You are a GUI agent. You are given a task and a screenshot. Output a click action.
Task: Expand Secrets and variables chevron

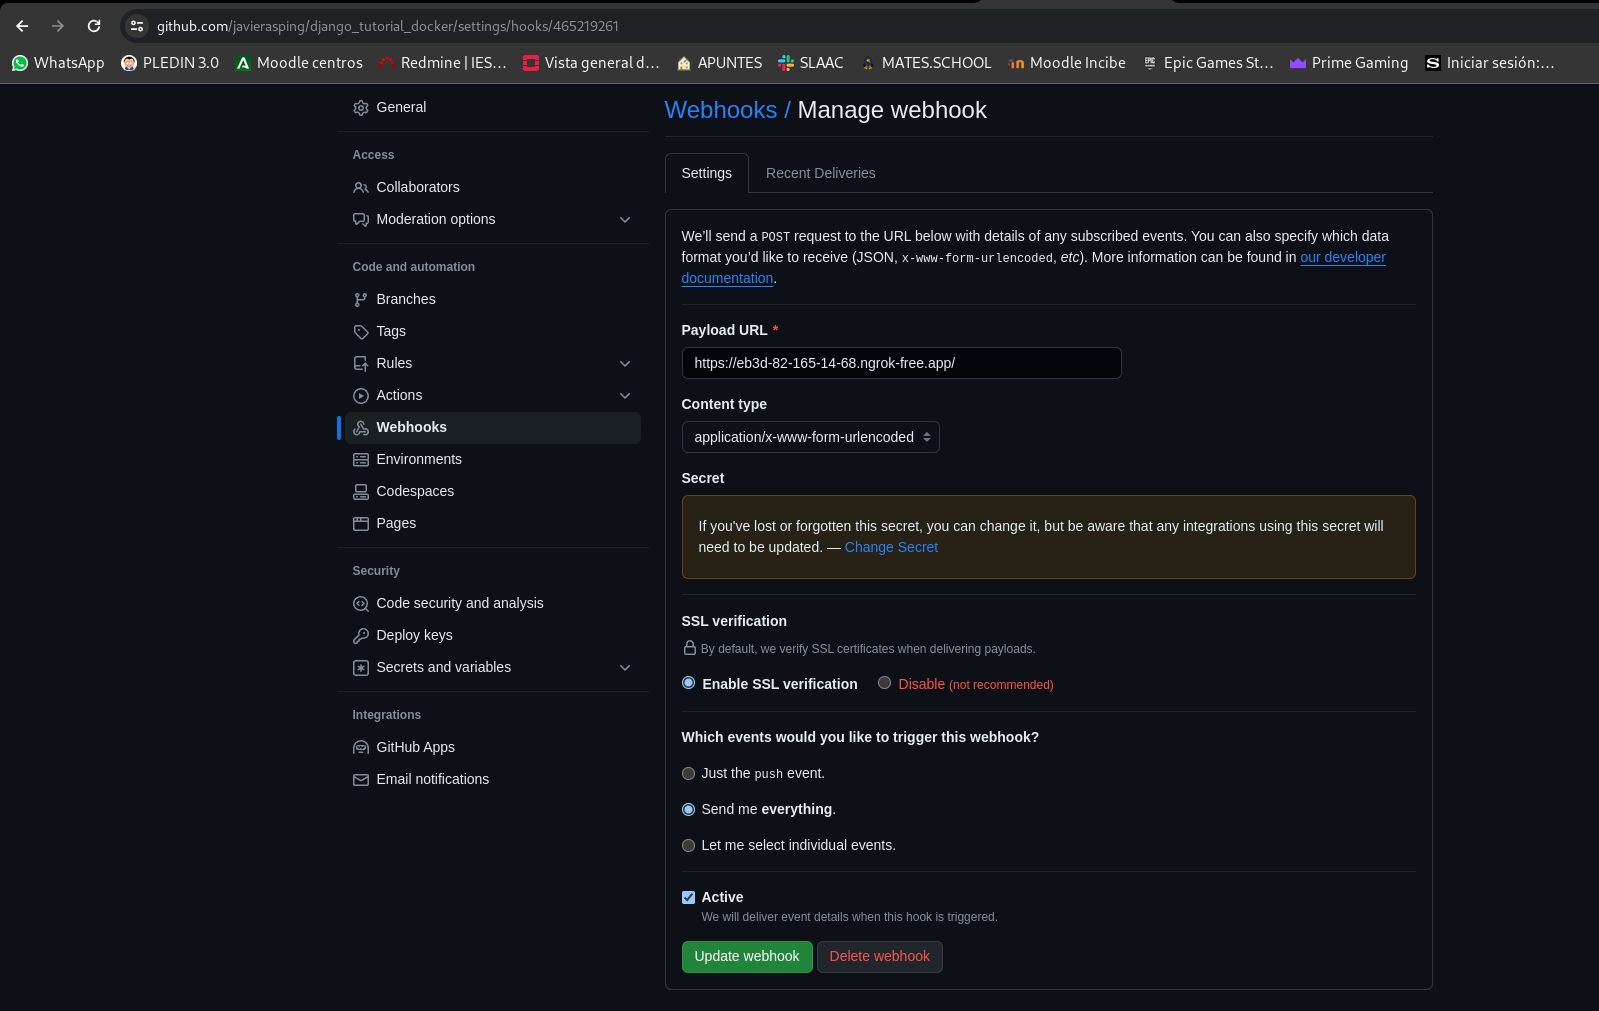[625, 668]
